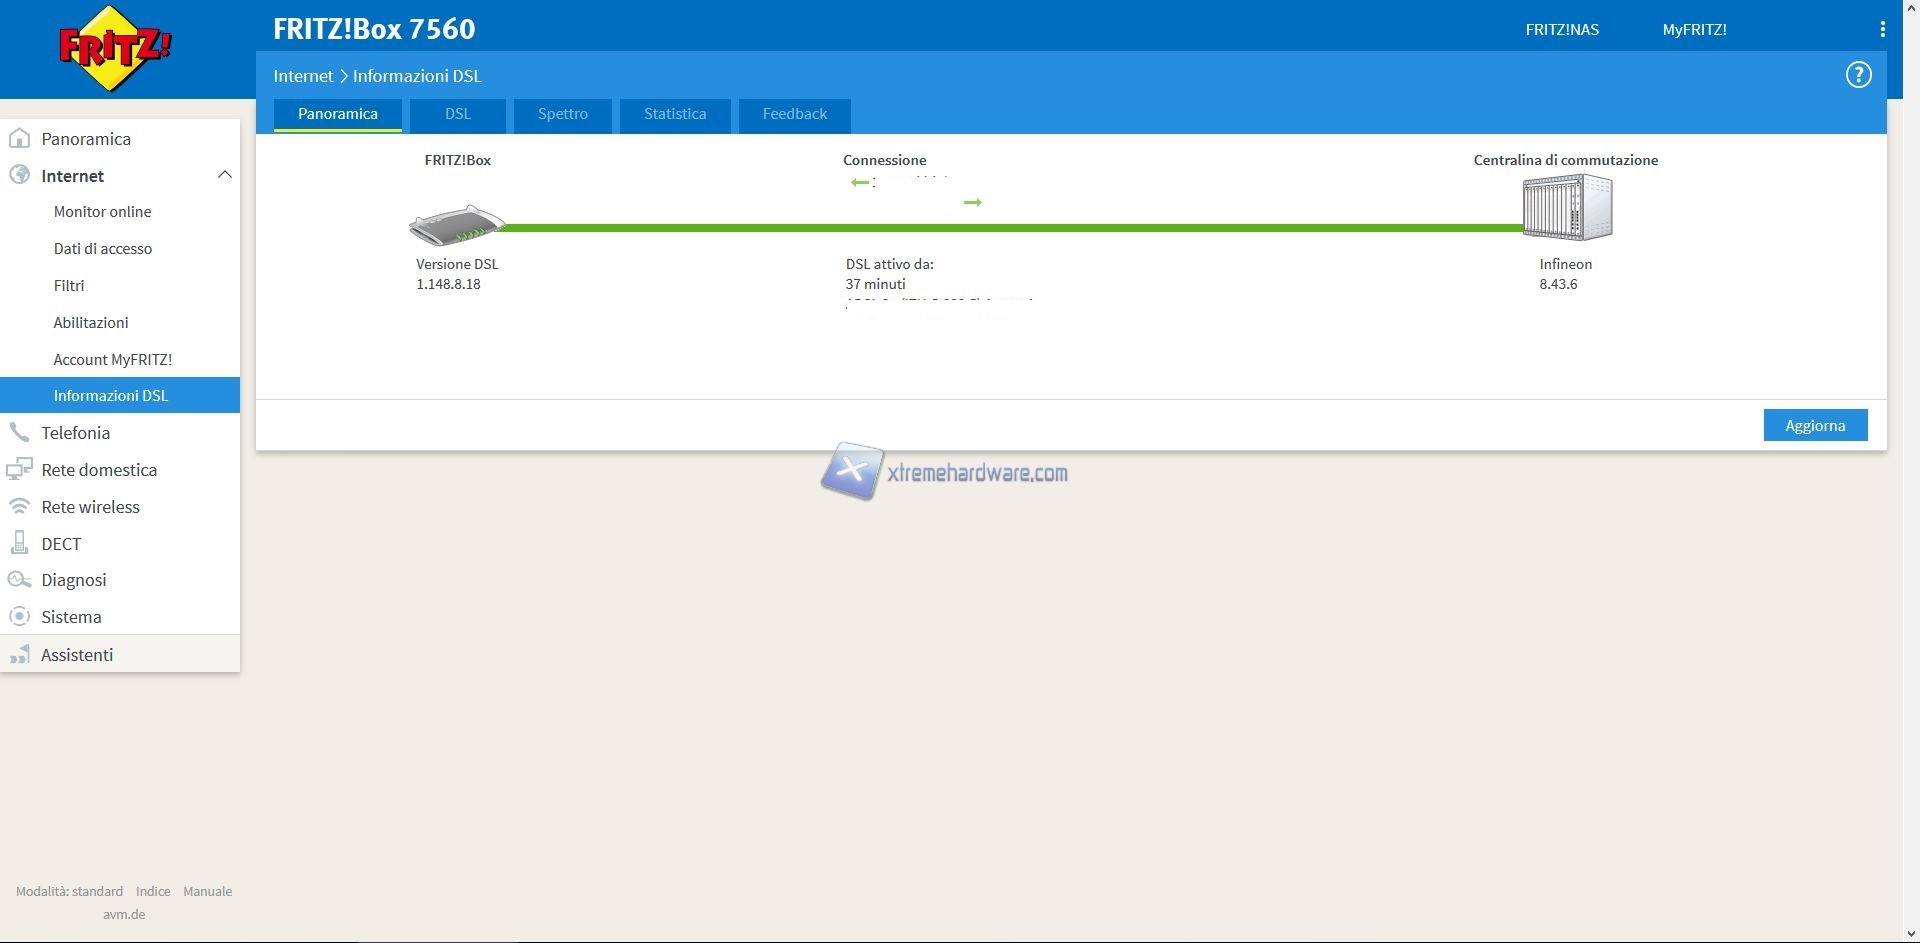Click the DECT handset icon
The width and height of the screenshot is (1920, 943).
[19, 543]
